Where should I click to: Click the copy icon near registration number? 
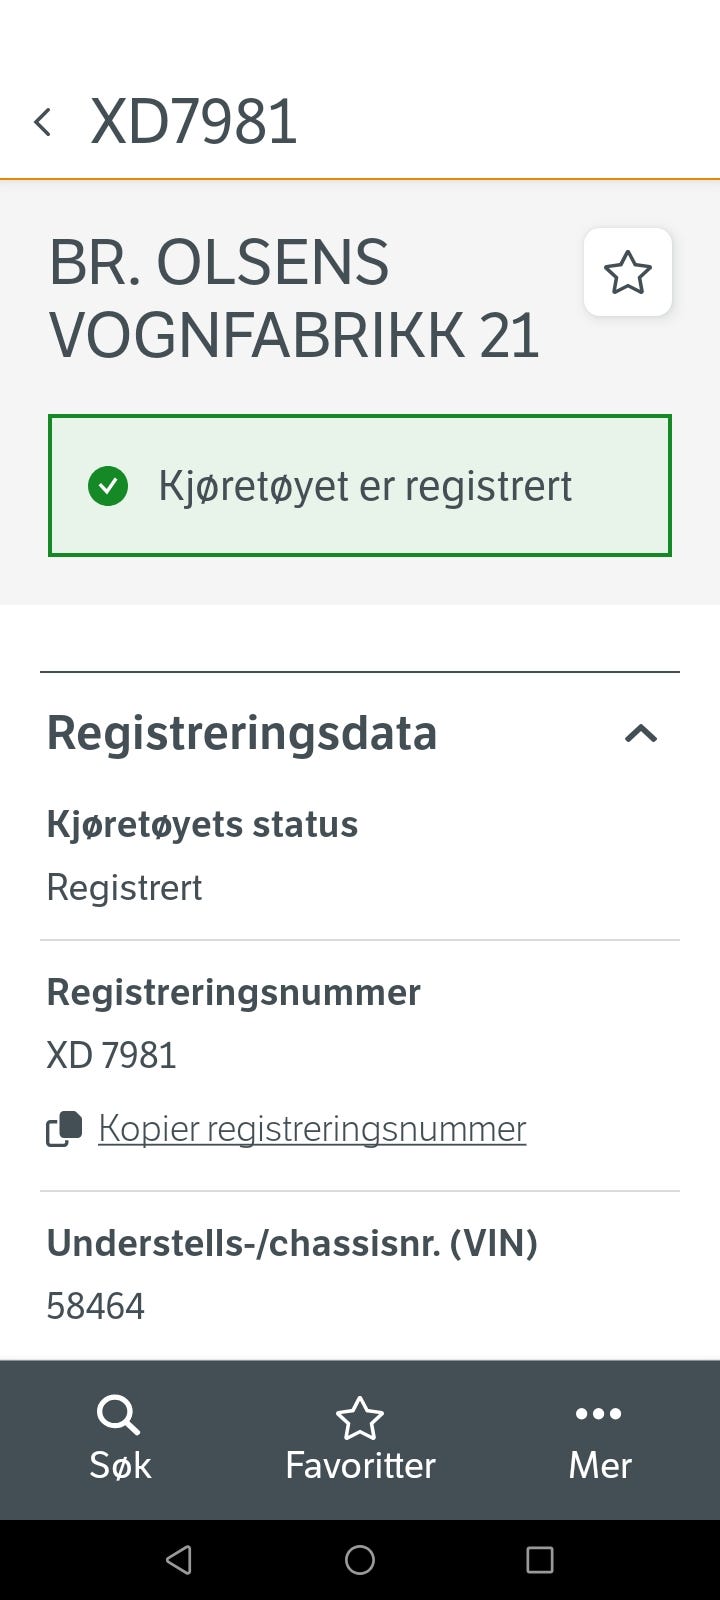[64, 1129]
